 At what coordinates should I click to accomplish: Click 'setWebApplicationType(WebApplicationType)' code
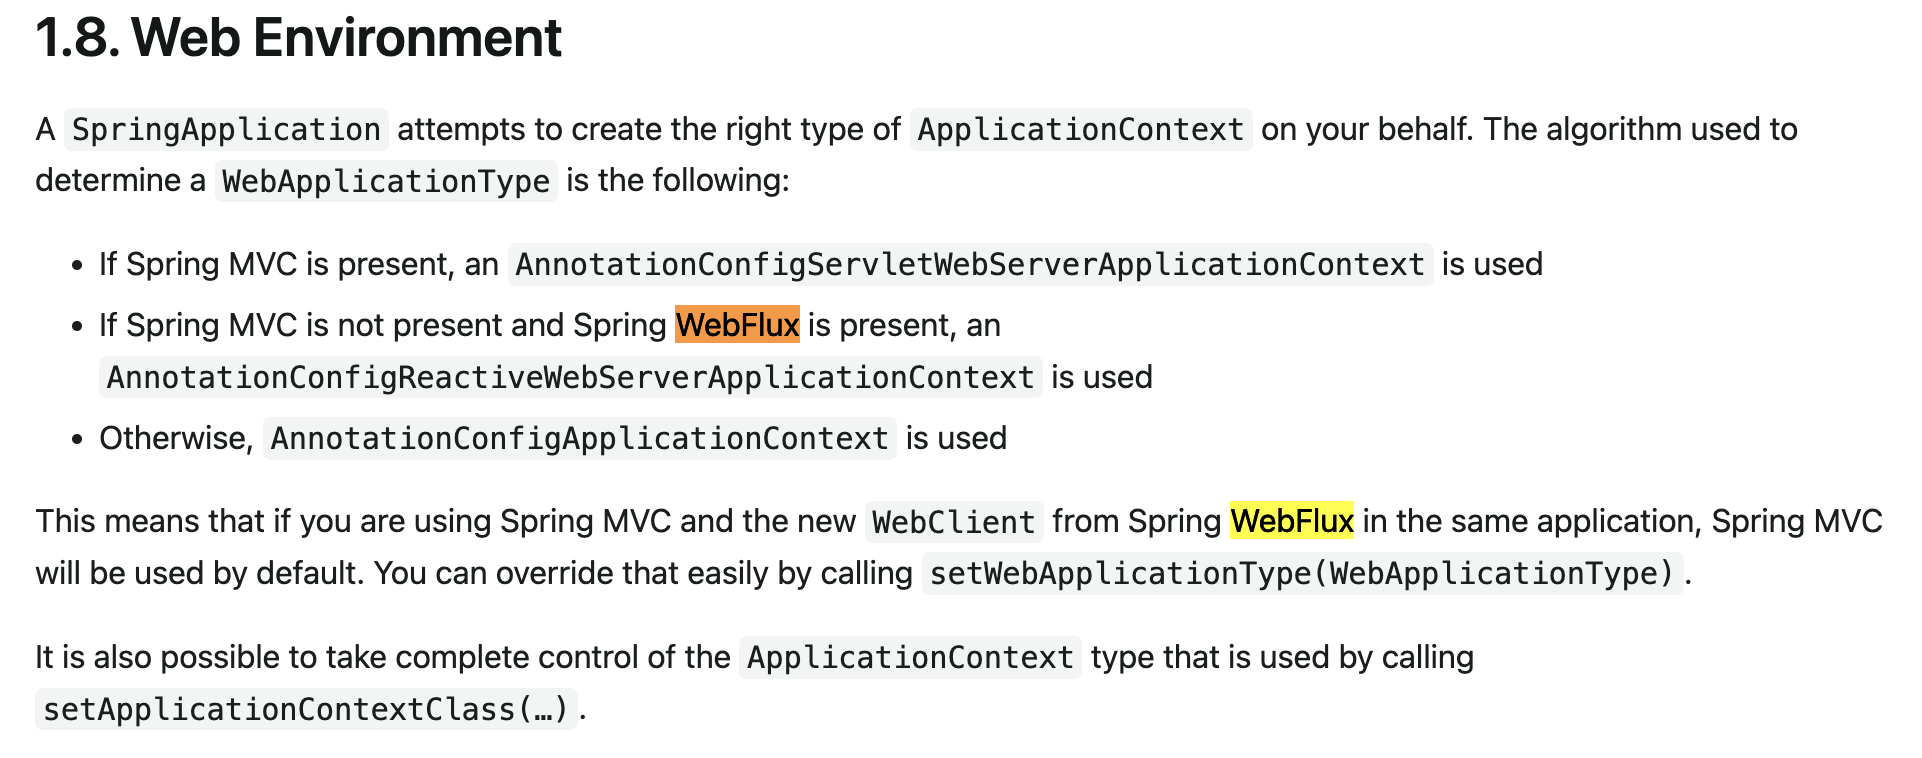1302,574
